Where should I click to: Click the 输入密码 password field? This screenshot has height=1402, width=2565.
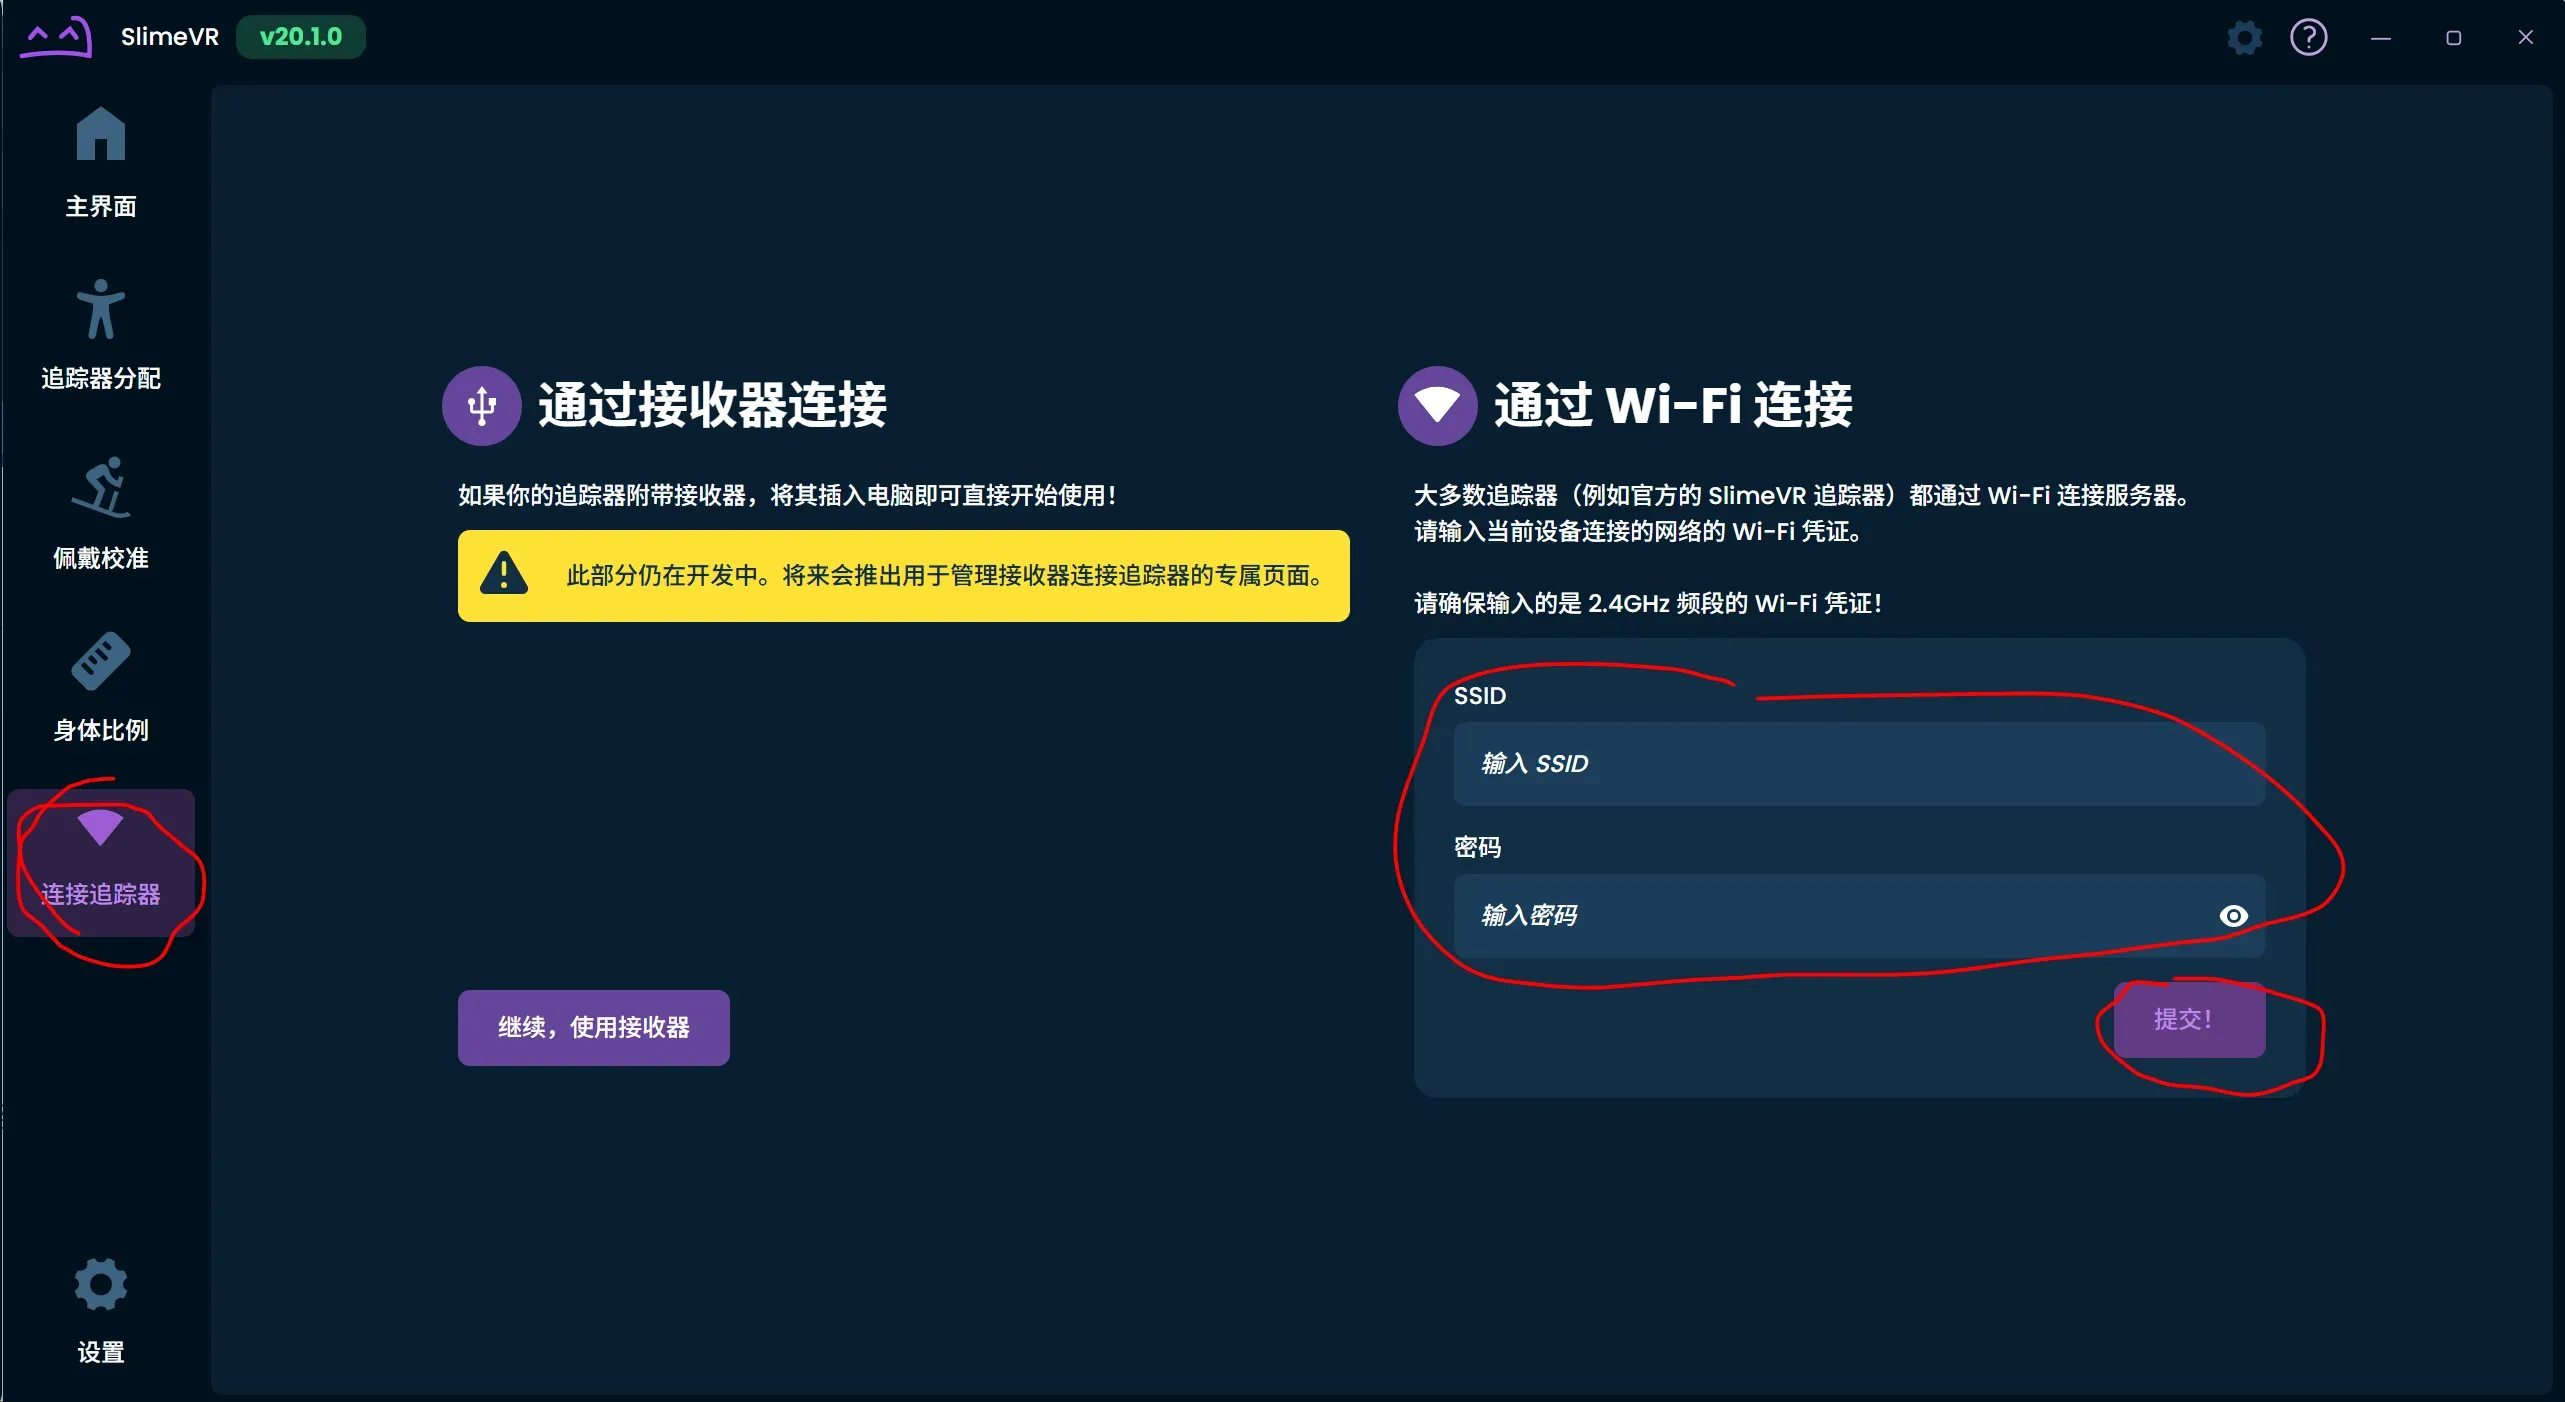(1859, 916)
